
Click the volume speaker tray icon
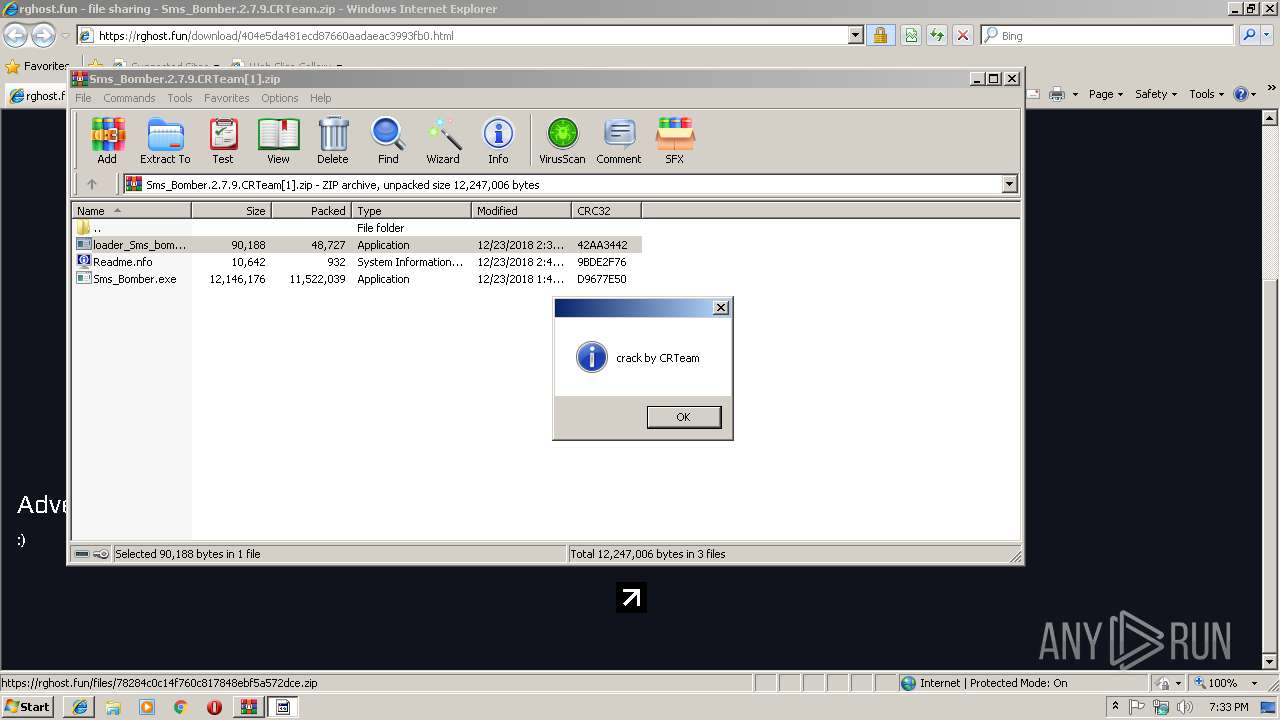pos(1185,707)
